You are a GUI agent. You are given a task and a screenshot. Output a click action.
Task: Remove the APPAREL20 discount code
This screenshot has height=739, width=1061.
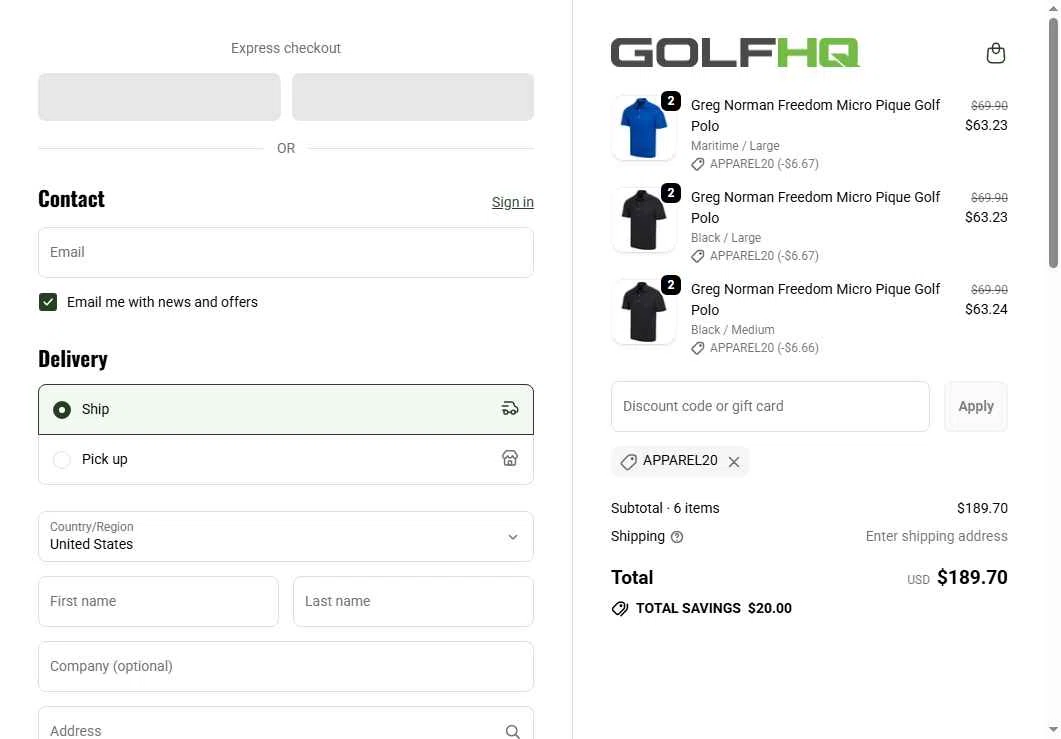coord(733,462)
